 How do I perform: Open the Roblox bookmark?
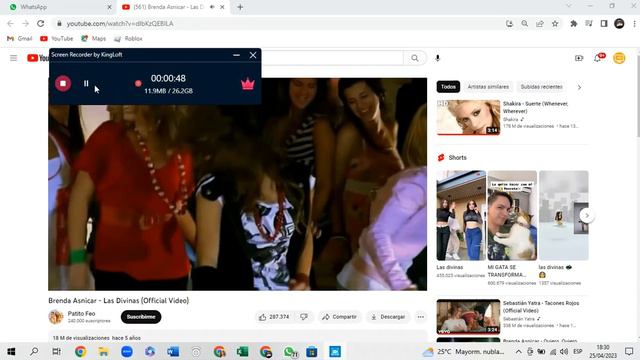pos(128,38)
